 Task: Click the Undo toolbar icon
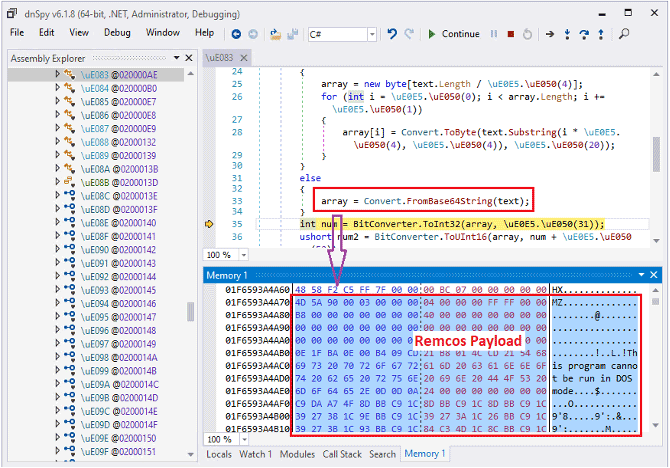(x=393, y=33)
